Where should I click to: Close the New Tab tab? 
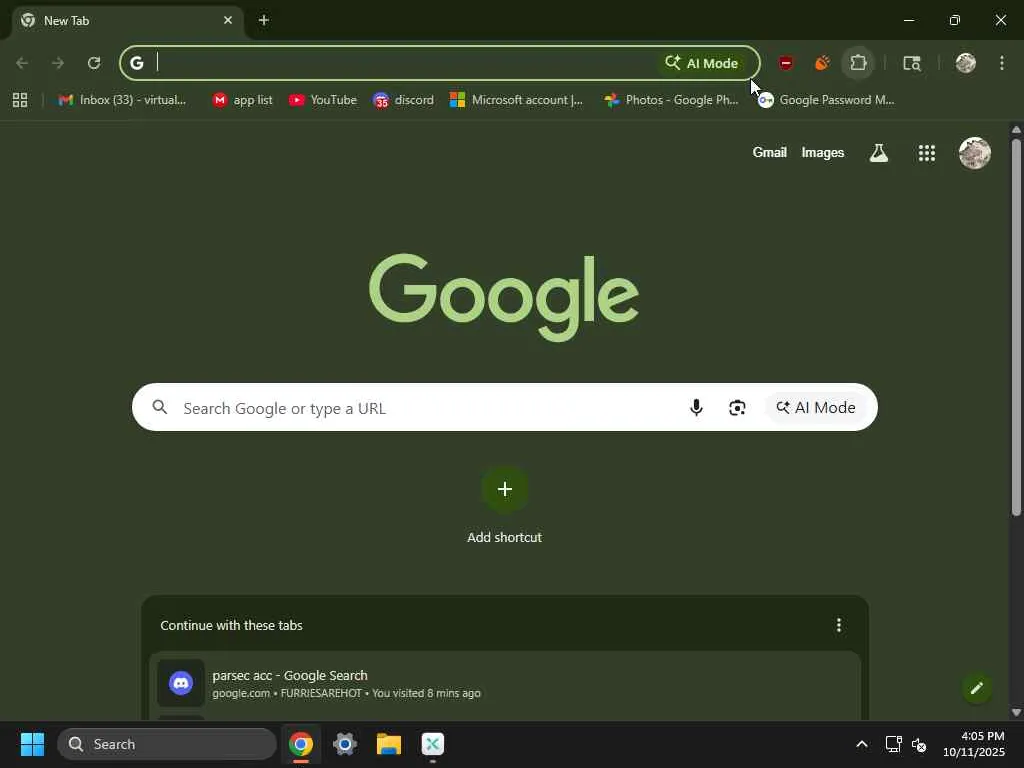(228, 20)
